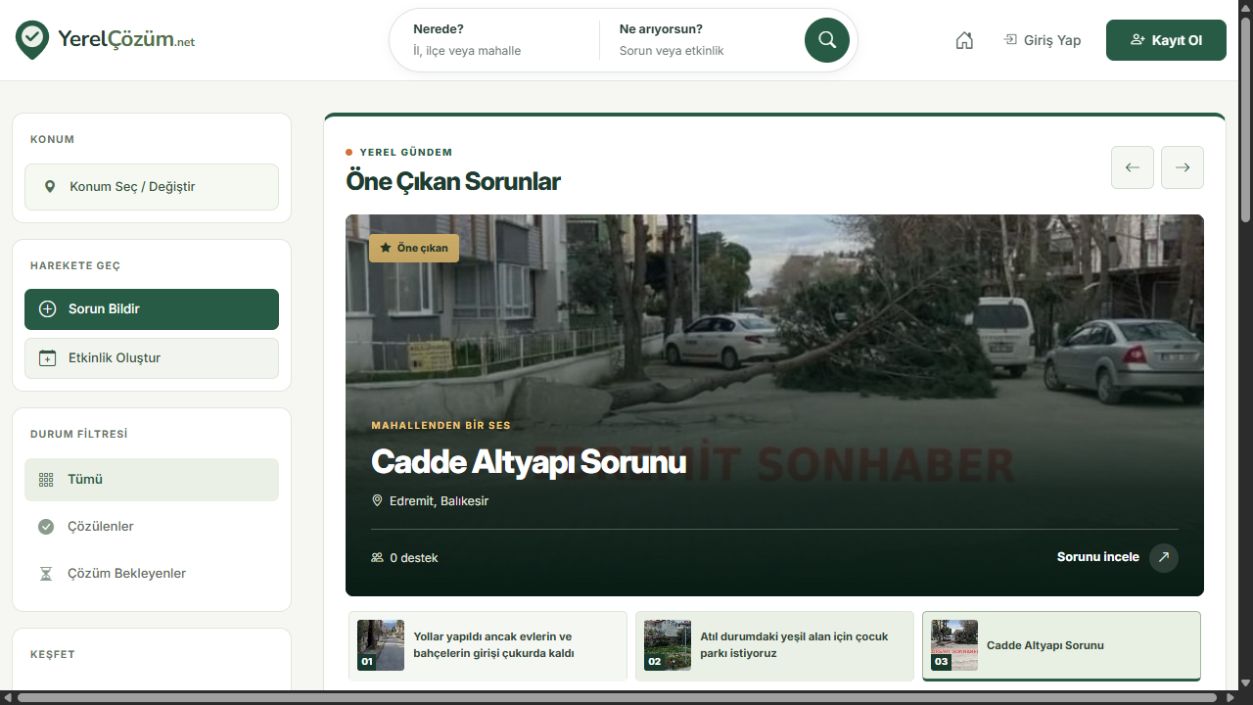Image resolution: width=1253 pixels, height=705 pixels.
Task: Click the horizontal page scrollbar
Action: click(619, 697)
